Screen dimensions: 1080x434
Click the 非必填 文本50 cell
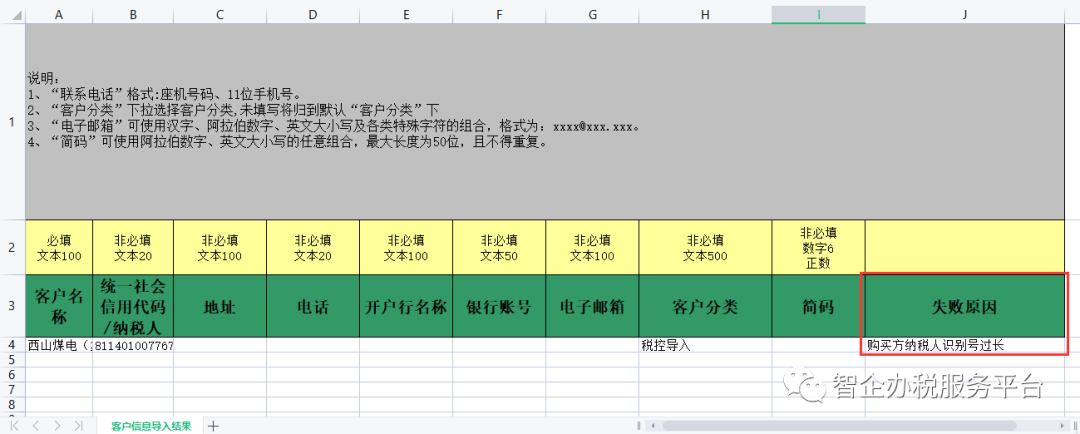click(499, 247)
